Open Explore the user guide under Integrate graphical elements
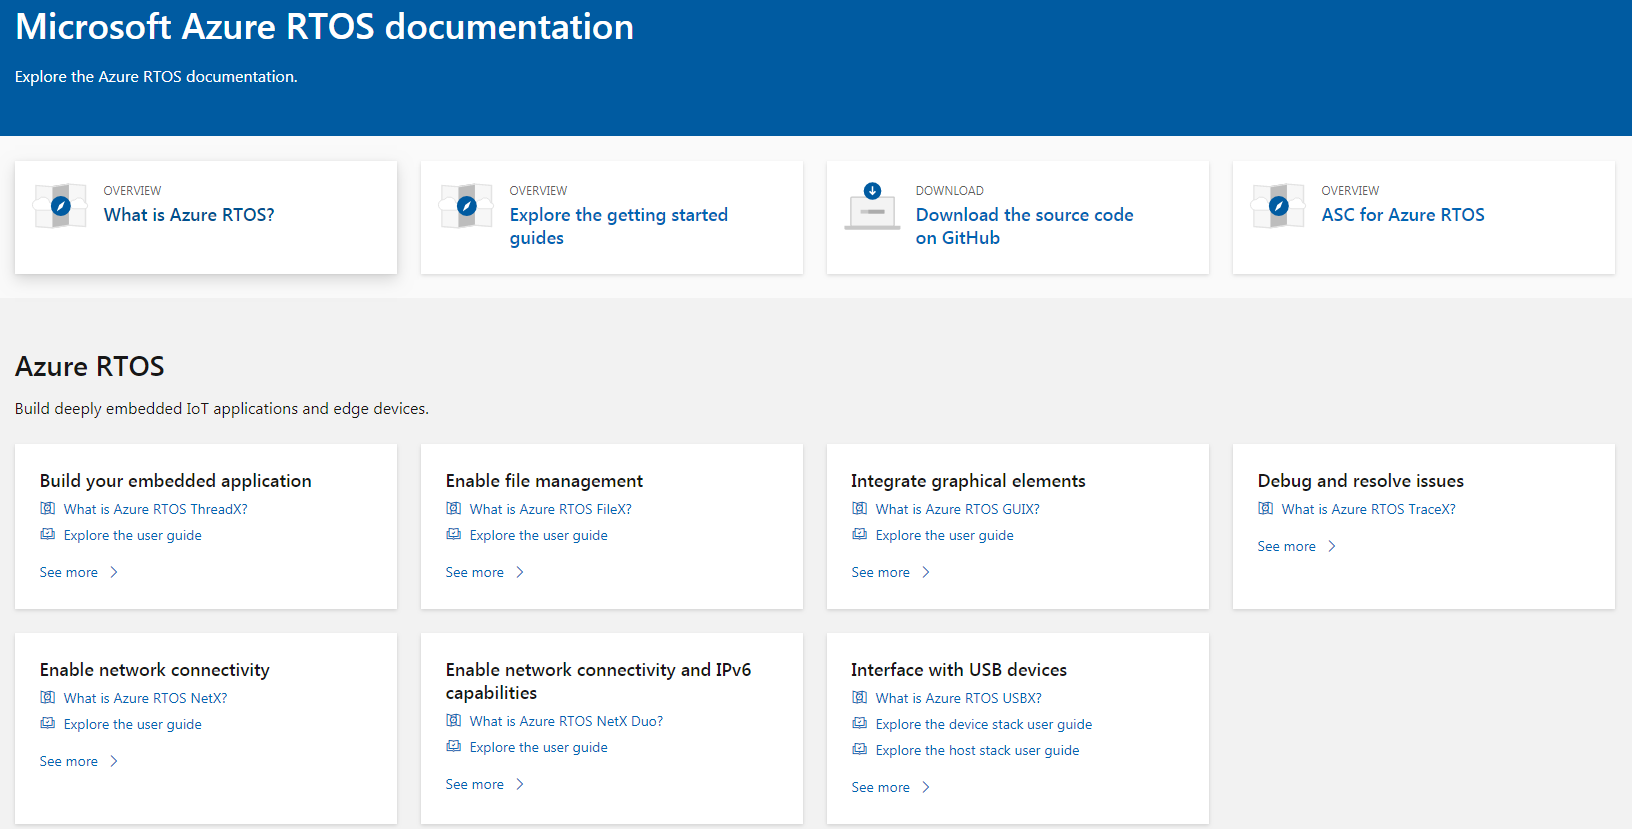1632x829 pixels. [x=945, y=535]
